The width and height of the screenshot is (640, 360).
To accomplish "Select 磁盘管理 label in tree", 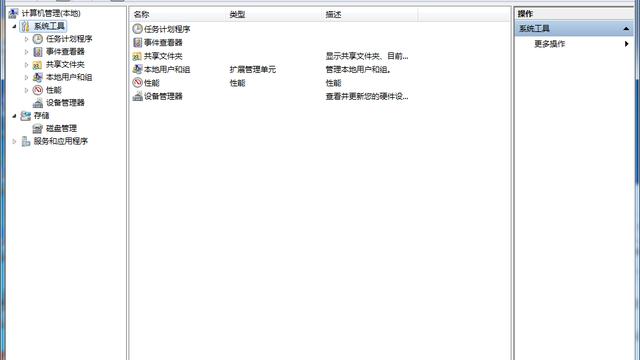I will coord(61,128).
